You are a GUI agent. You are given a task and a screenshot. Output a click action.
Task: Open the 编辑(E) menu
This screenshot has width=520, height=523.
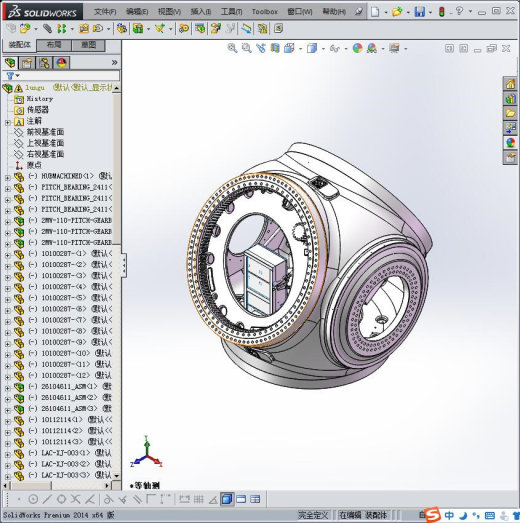click(137, 12)
